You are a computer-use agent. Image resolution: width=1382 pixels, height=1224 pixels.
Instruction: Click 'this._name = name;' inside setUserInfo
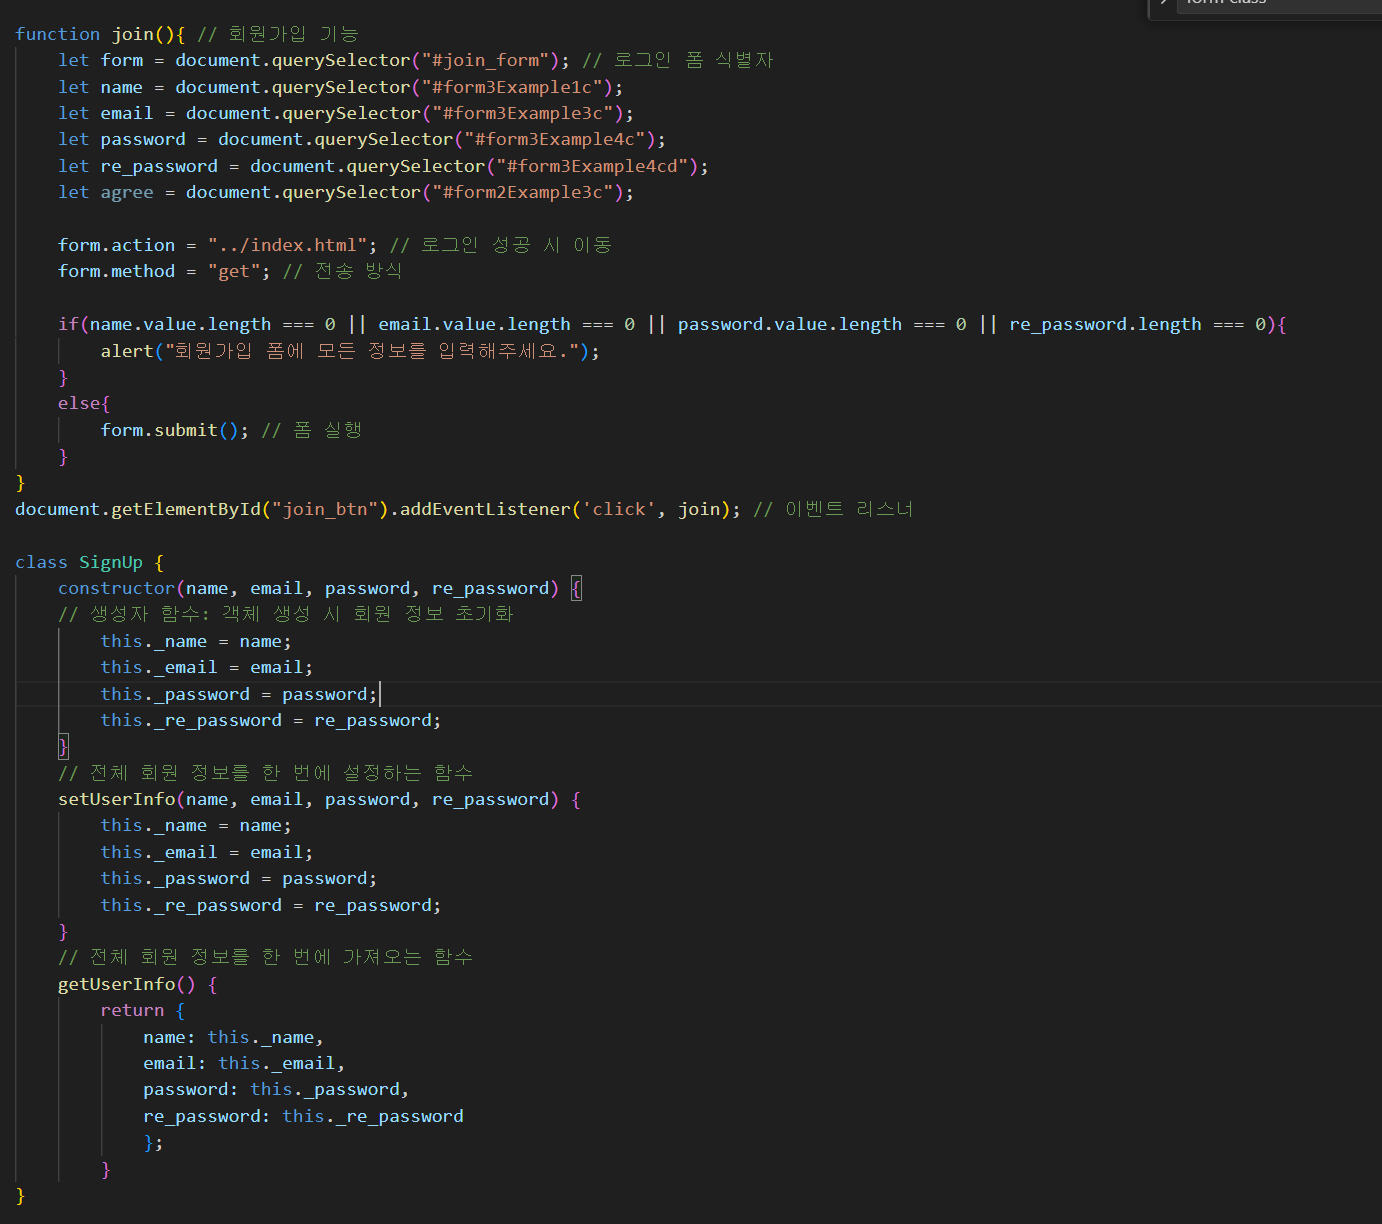pyautogui.click(x=196, y=825)
